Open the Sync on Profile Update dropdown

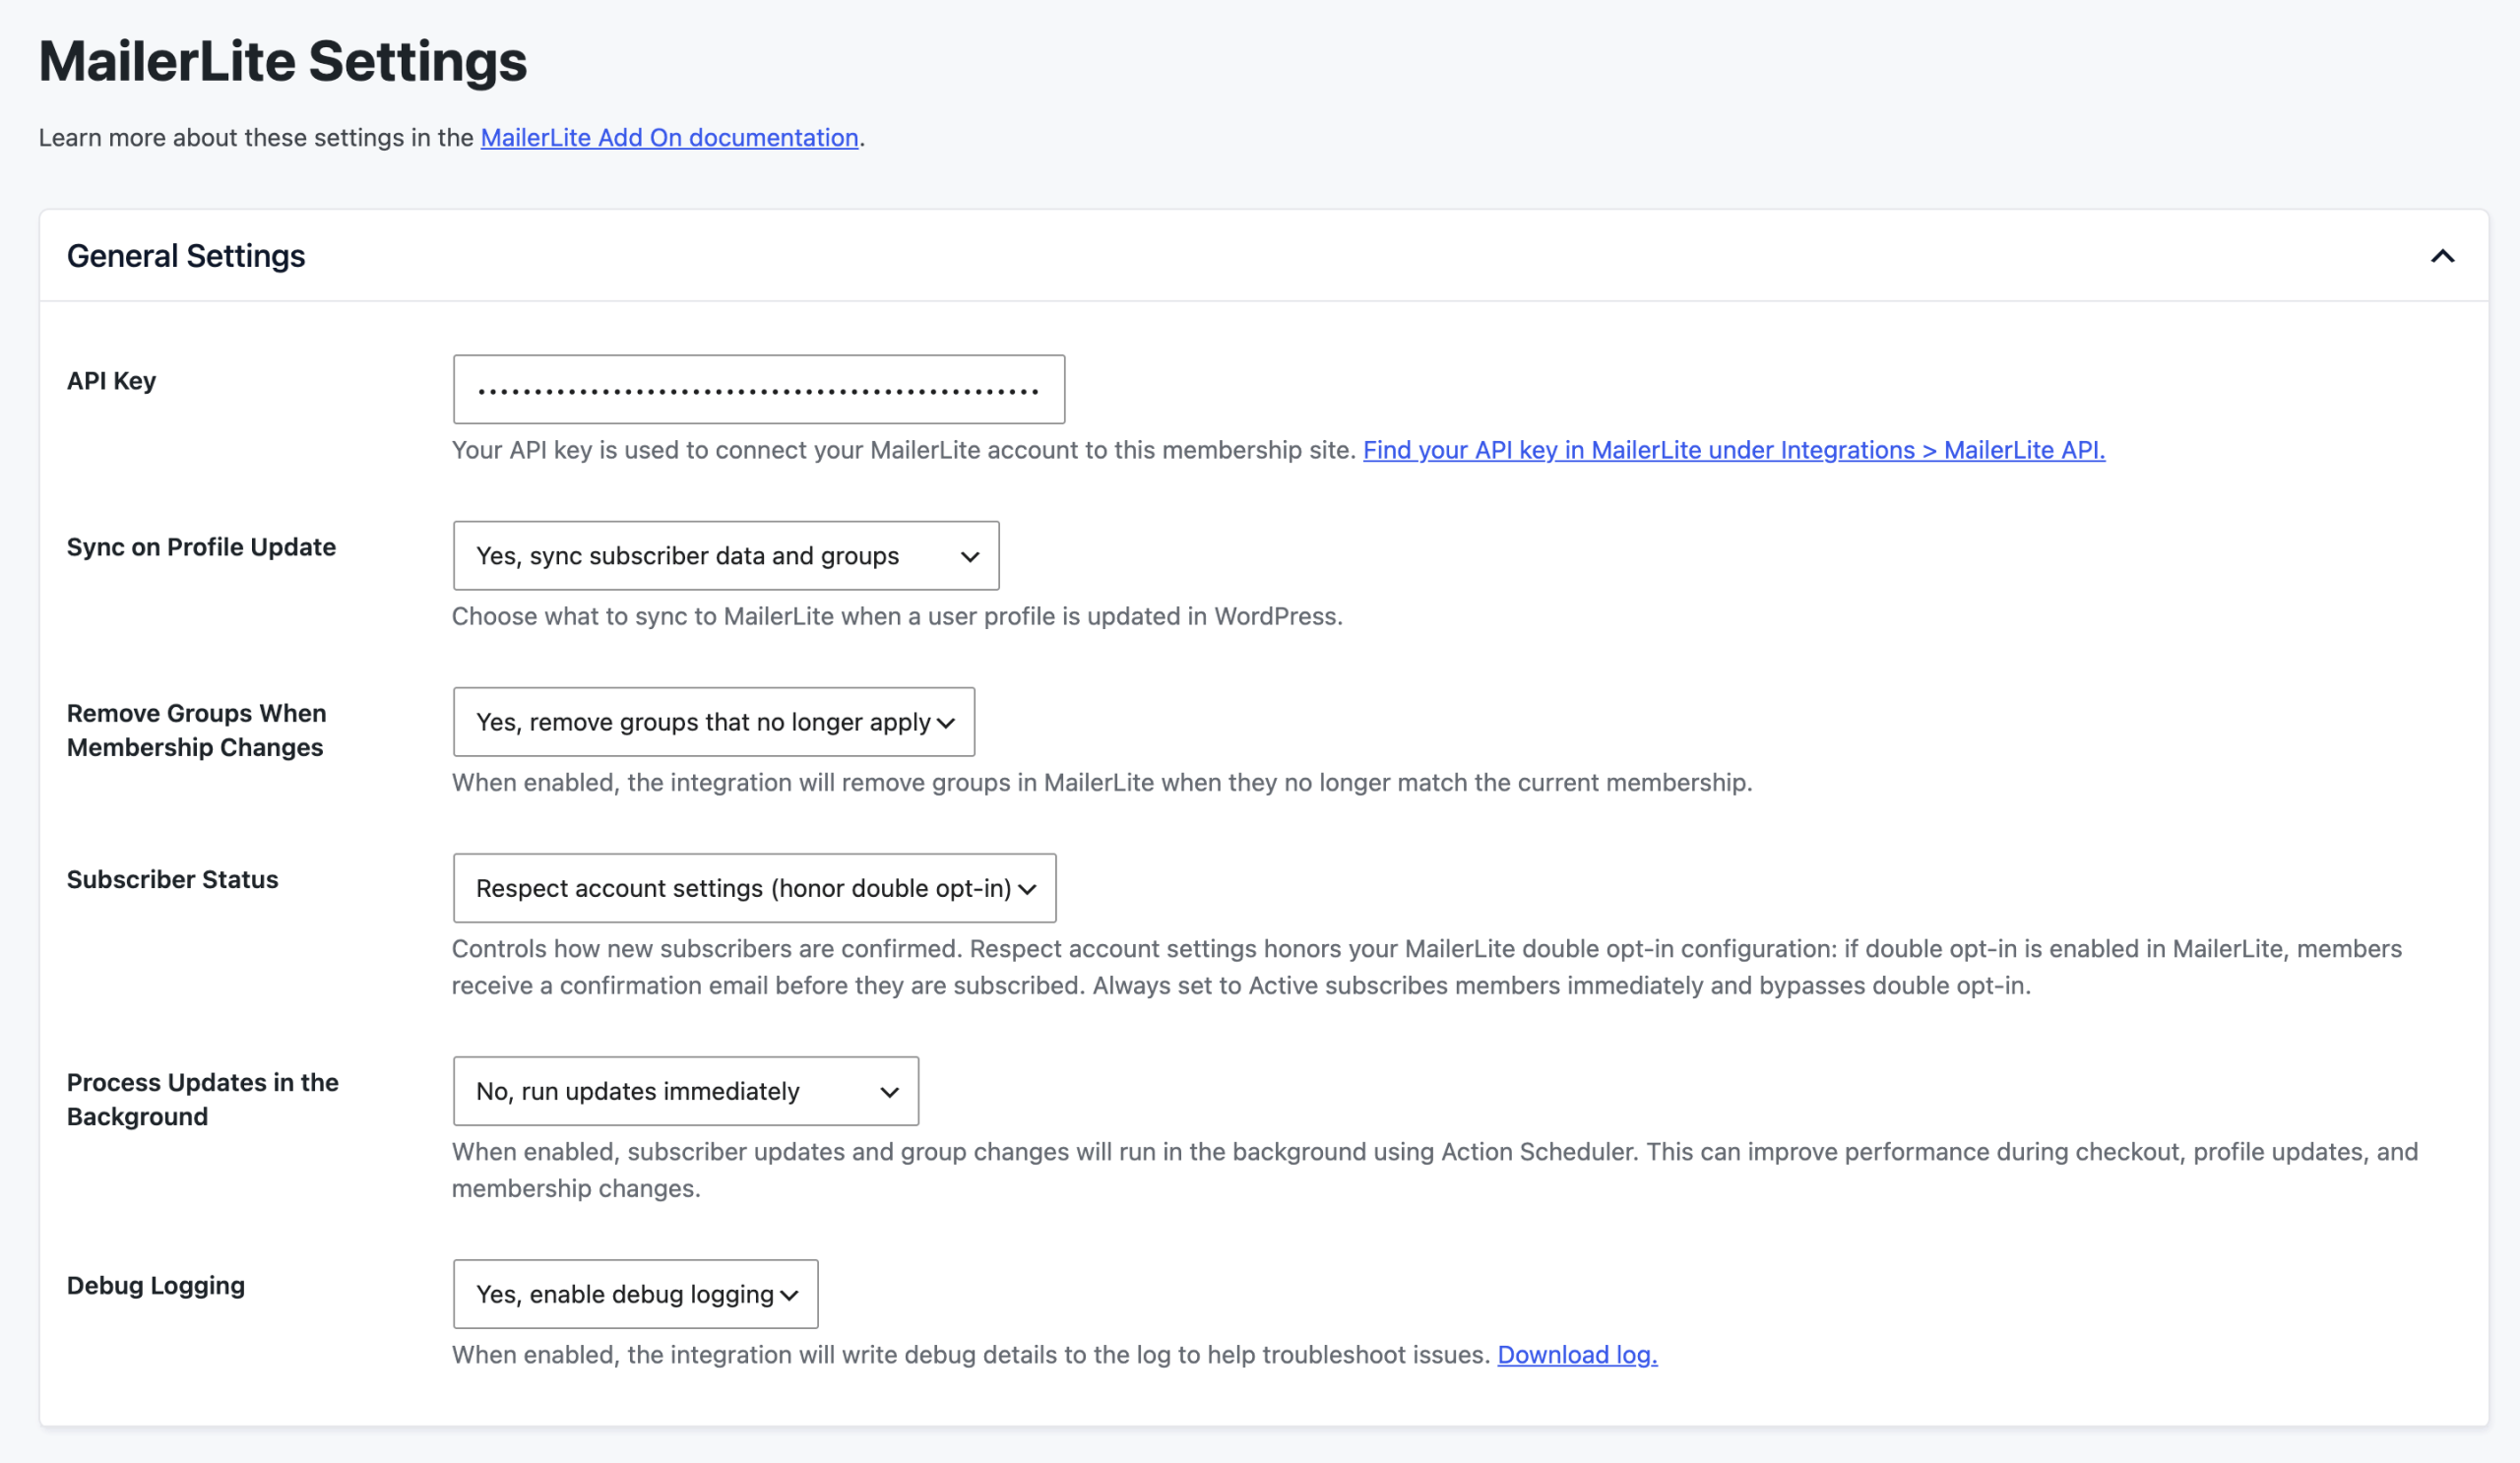click(726, 555)
